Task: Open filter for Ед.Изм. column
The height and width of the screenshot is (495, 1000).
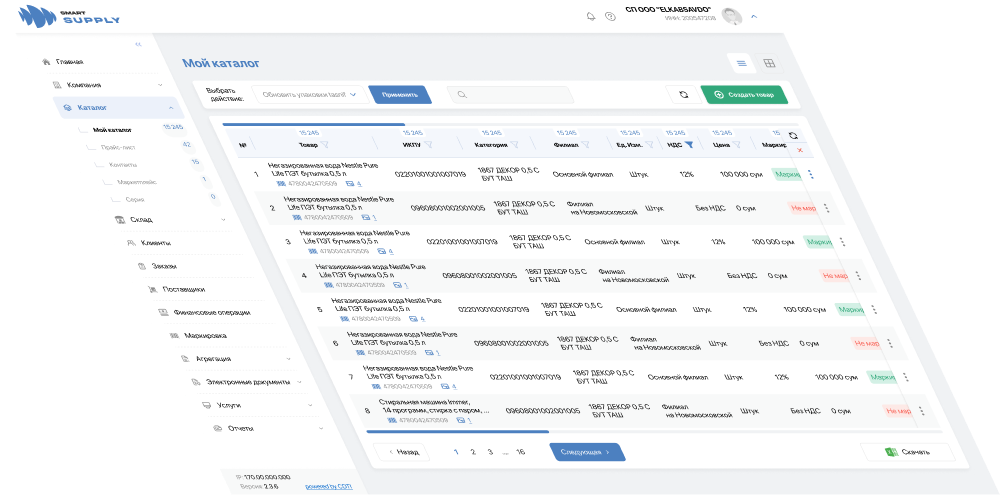Action: tap(649, 145)
